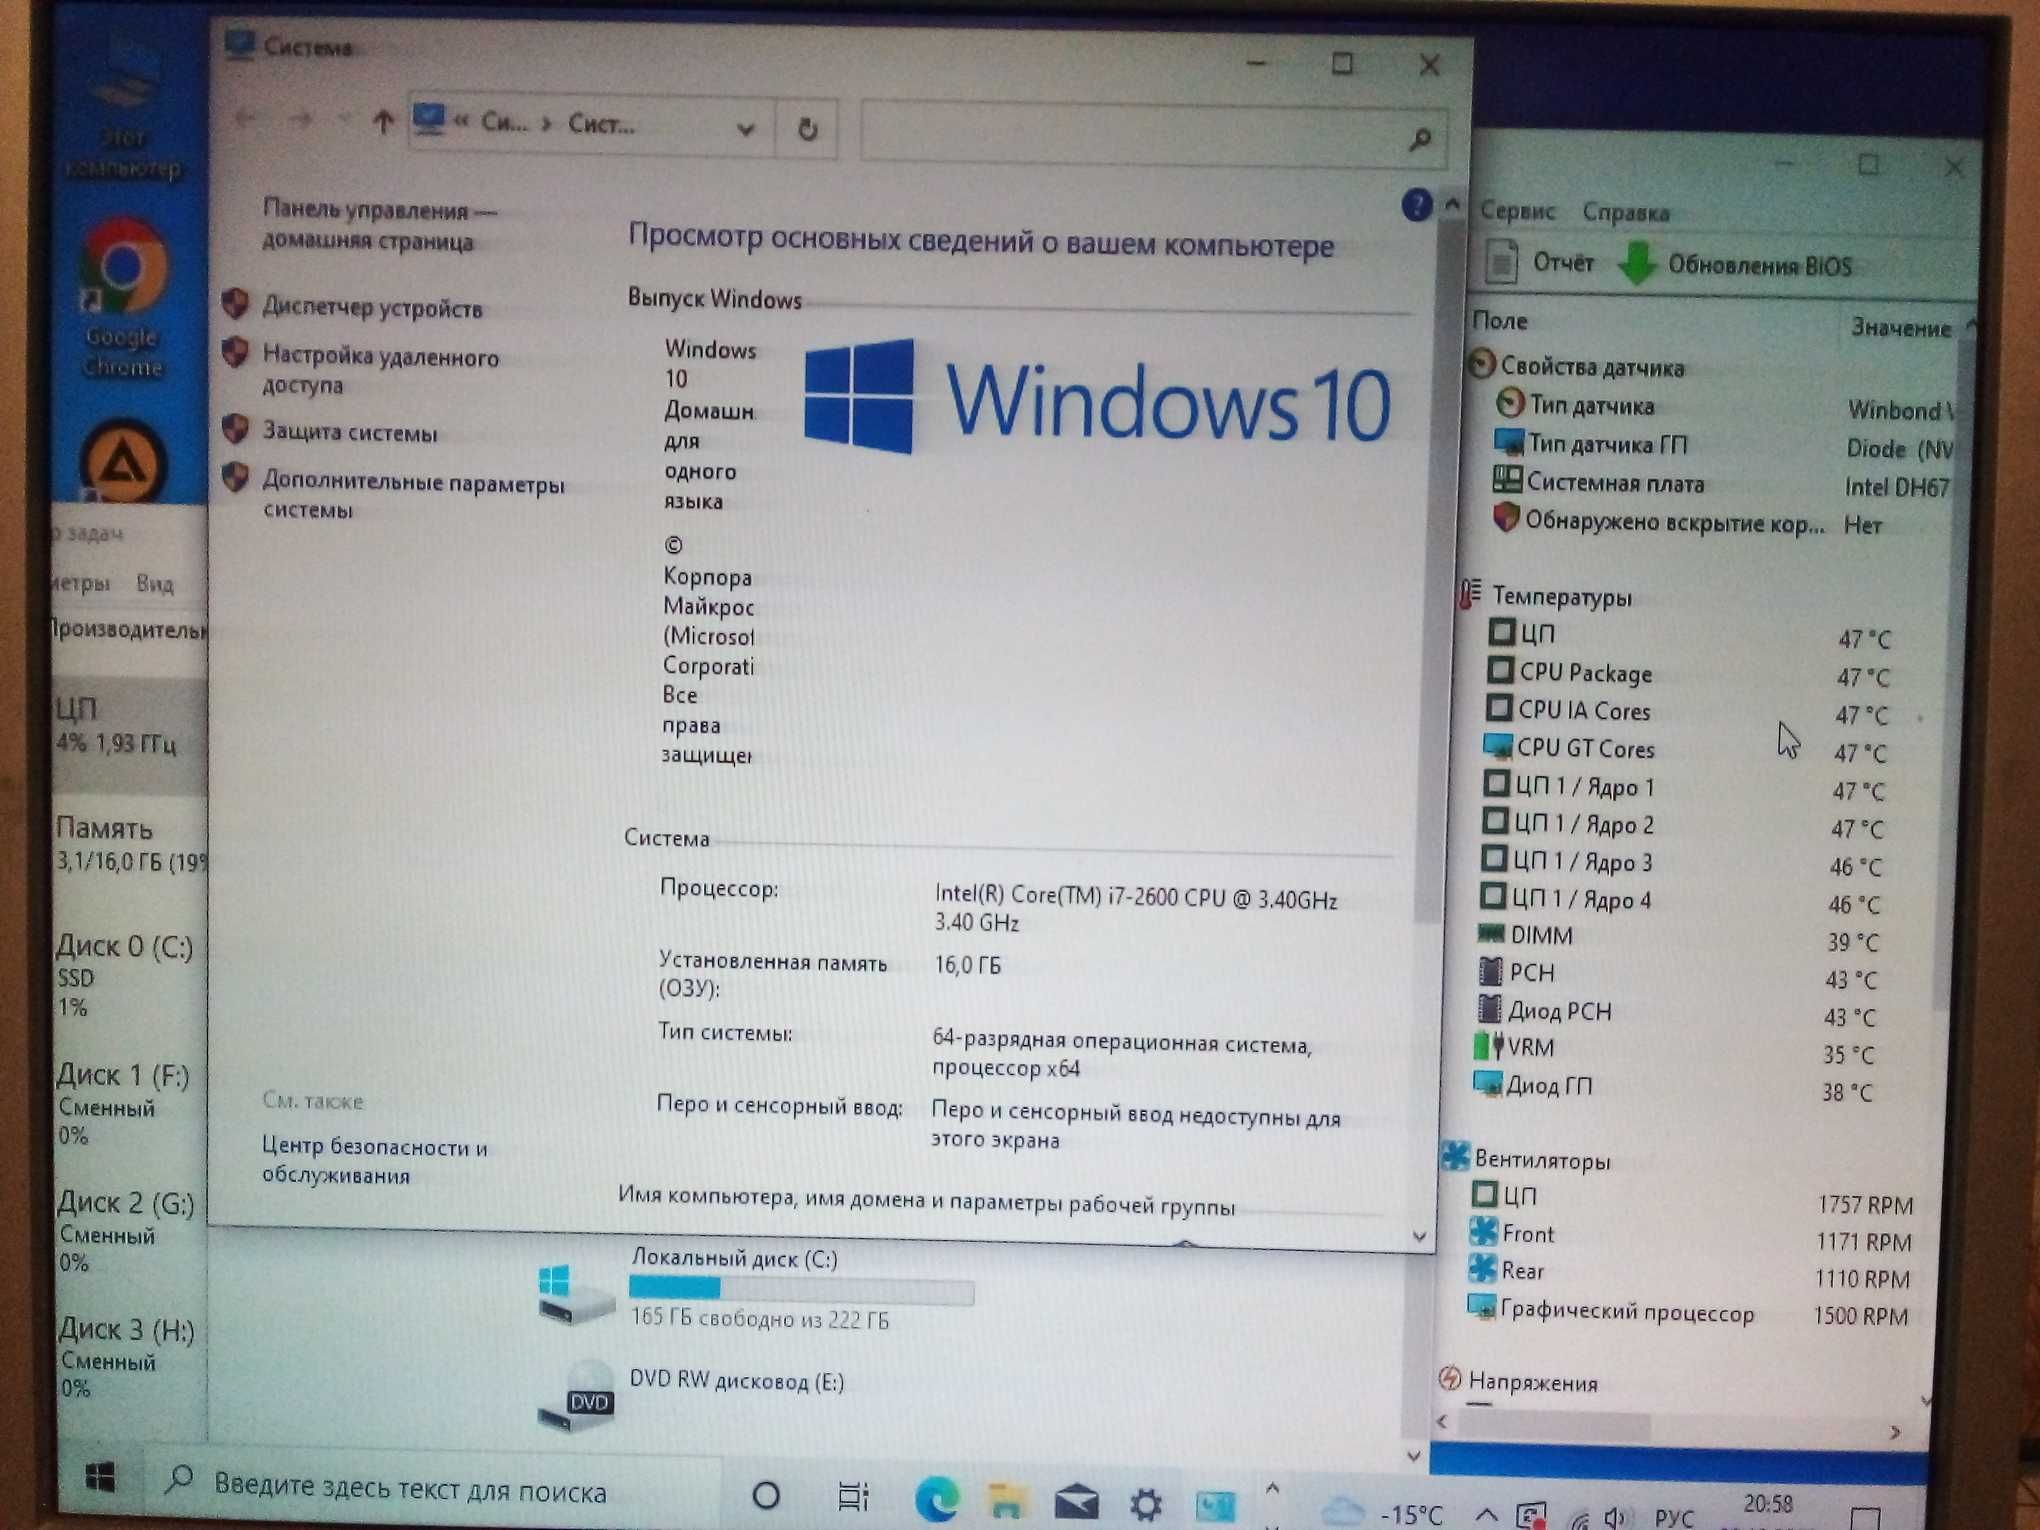The image size is (2040, 1530).
Task: Select the Графический процессор fan row
Action: tap(1688, 1312)
